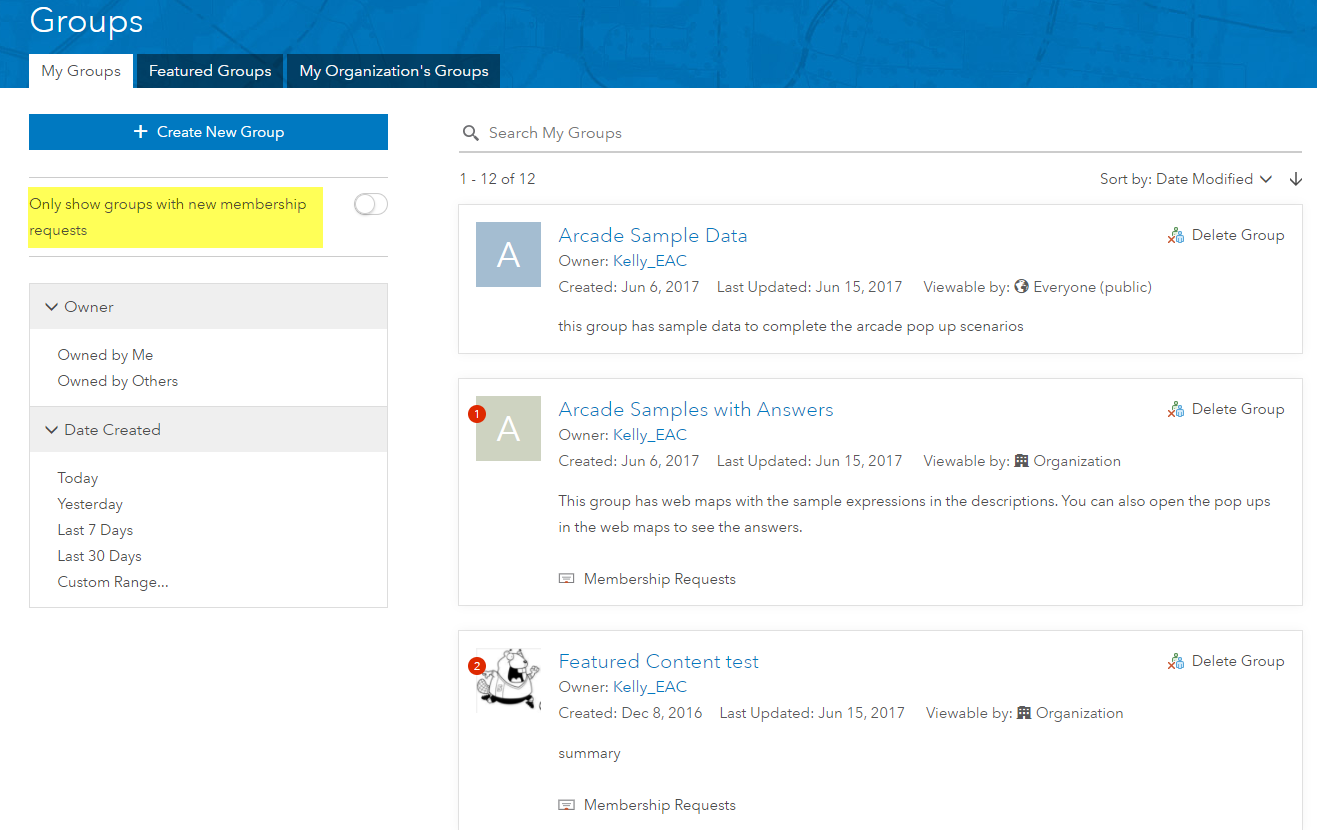Click delete icon for Featured Content test
This screenshot has height=830, width=1317.
point(1176,661)
